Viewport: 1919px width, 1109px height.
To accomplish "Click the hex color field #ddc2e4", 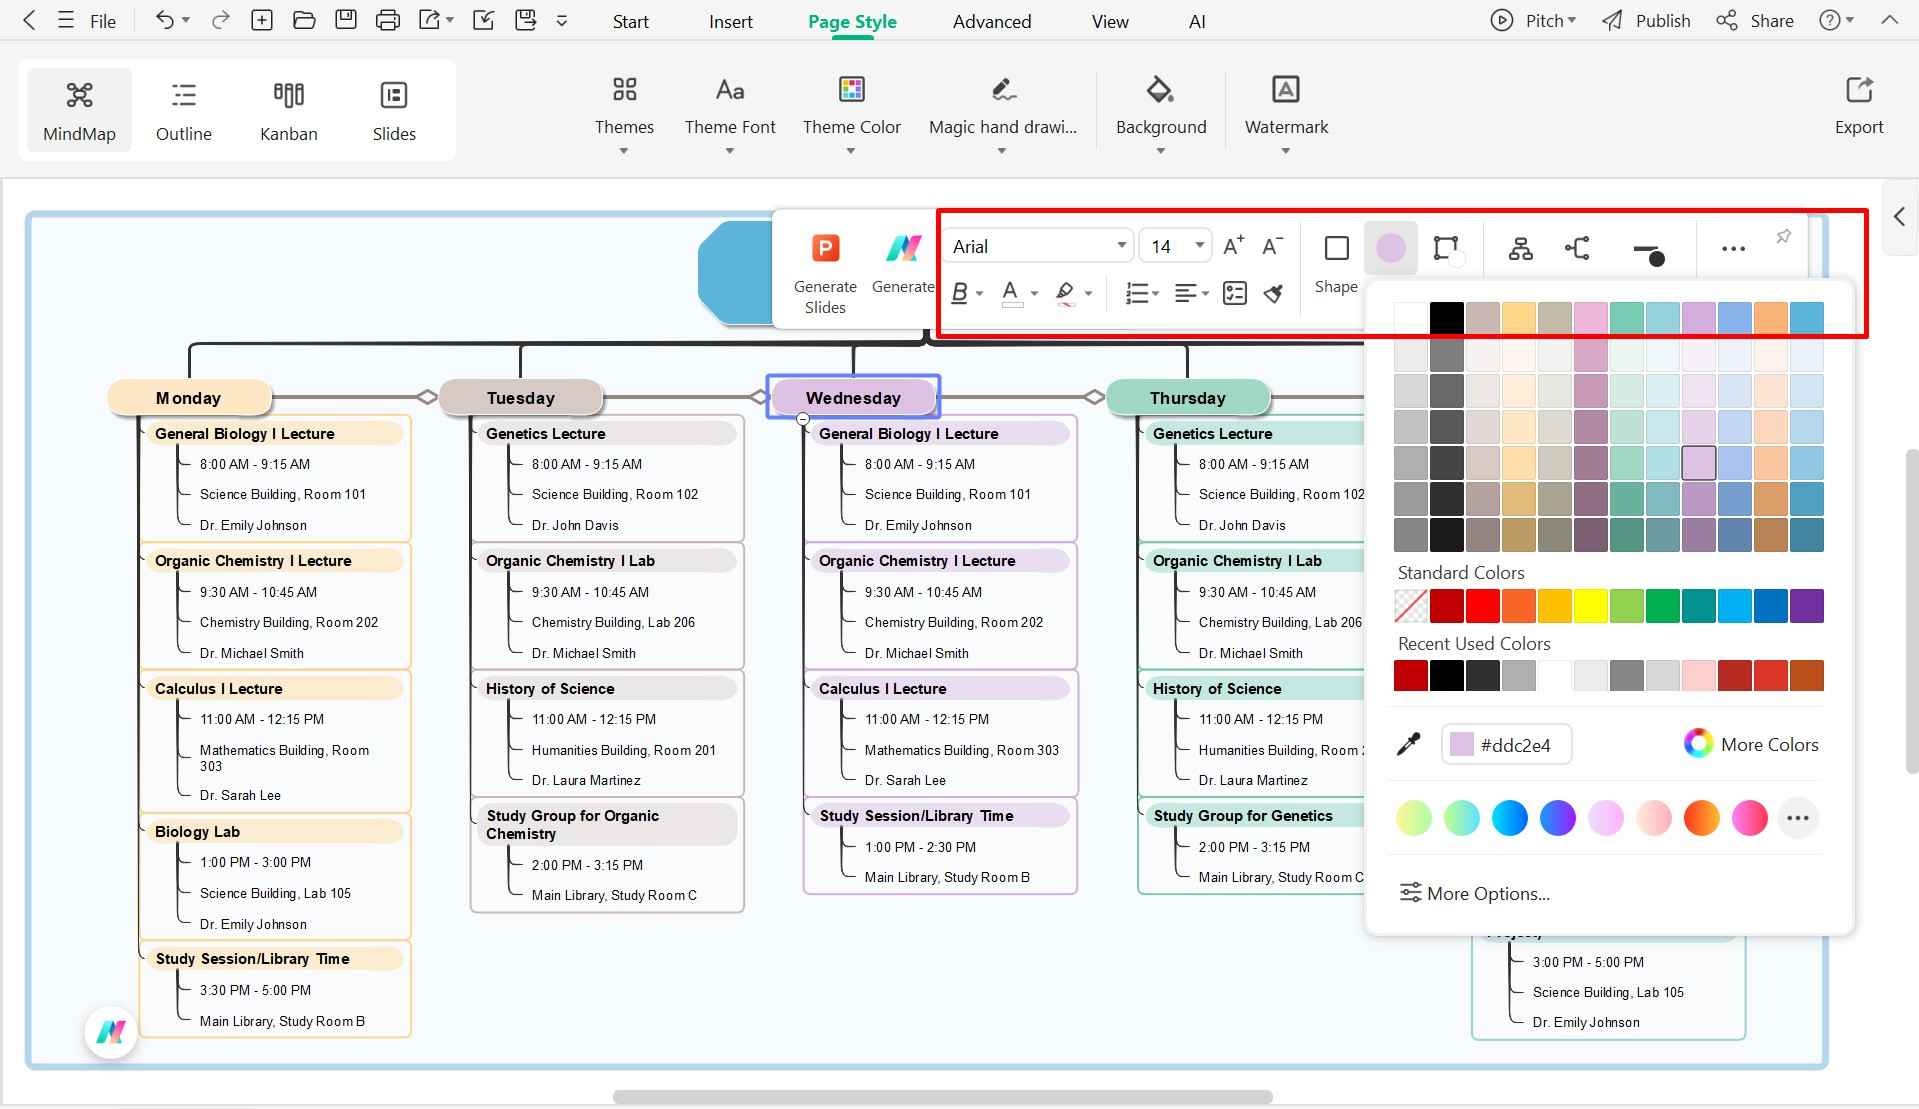I will point(1507,745).
